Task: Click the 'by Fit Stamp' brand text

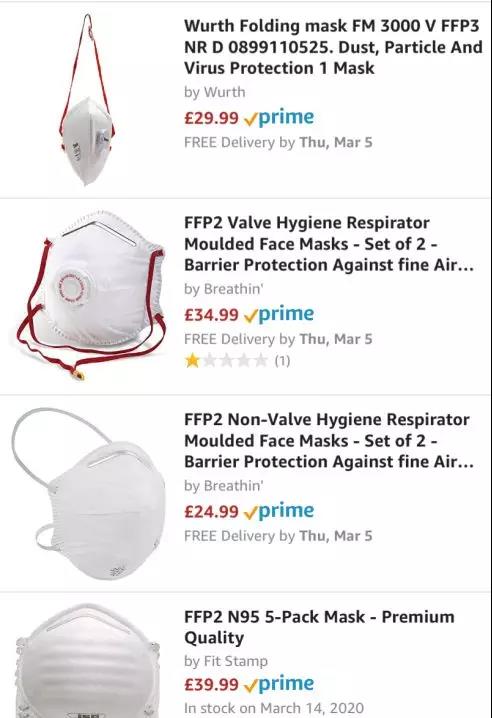Action: (x=226, y=661)
